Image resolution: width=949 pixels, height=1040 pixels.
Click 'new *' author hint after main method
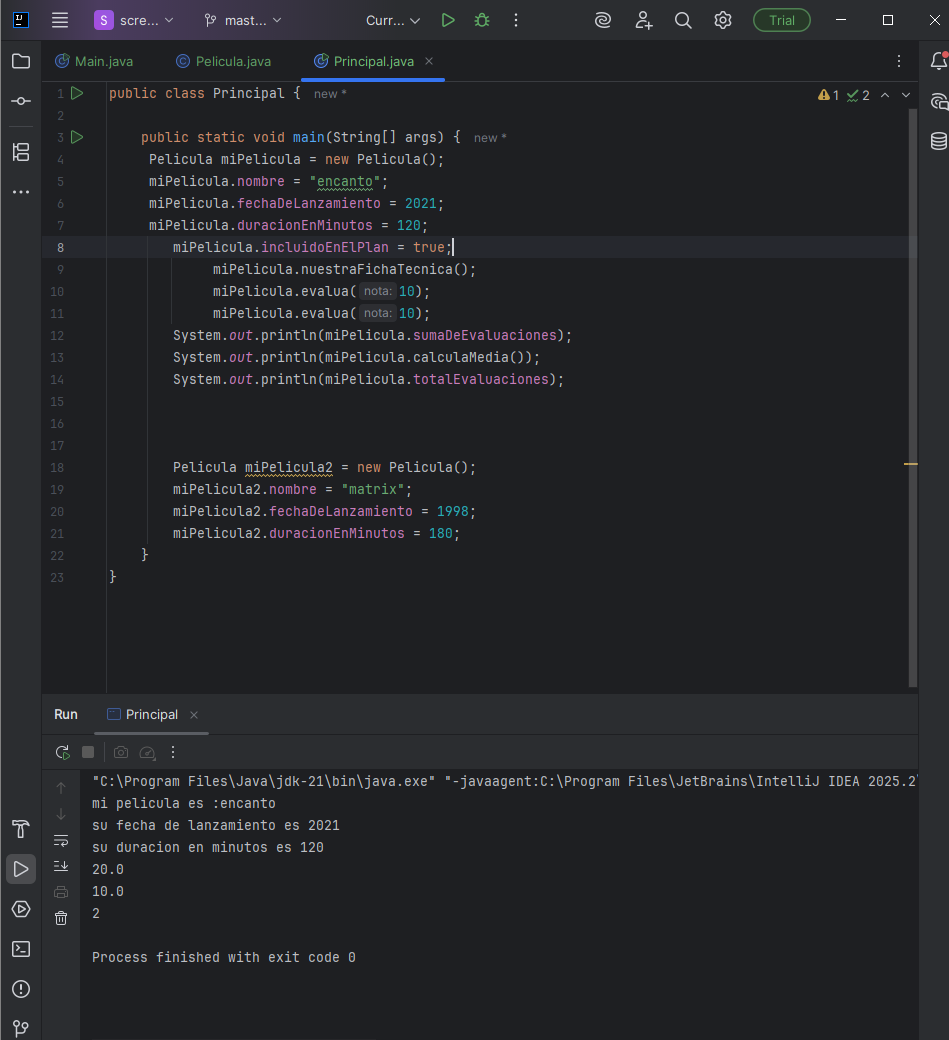pos(490,138)
